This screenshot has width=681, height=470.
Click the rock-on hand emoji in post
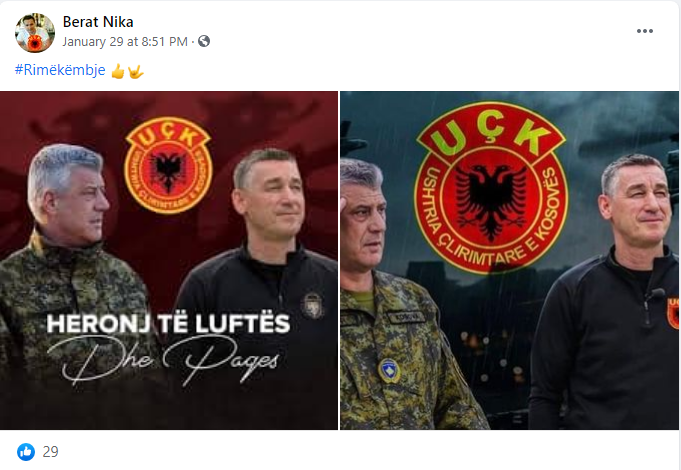[x=136, y=71]
